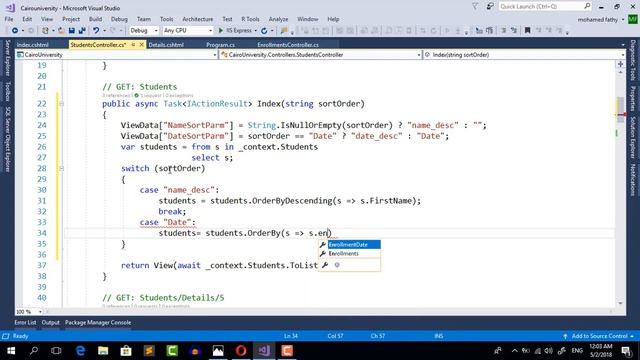640x360 pixels.
Task: Open the Architecture menu
Action: click(198, 19)
